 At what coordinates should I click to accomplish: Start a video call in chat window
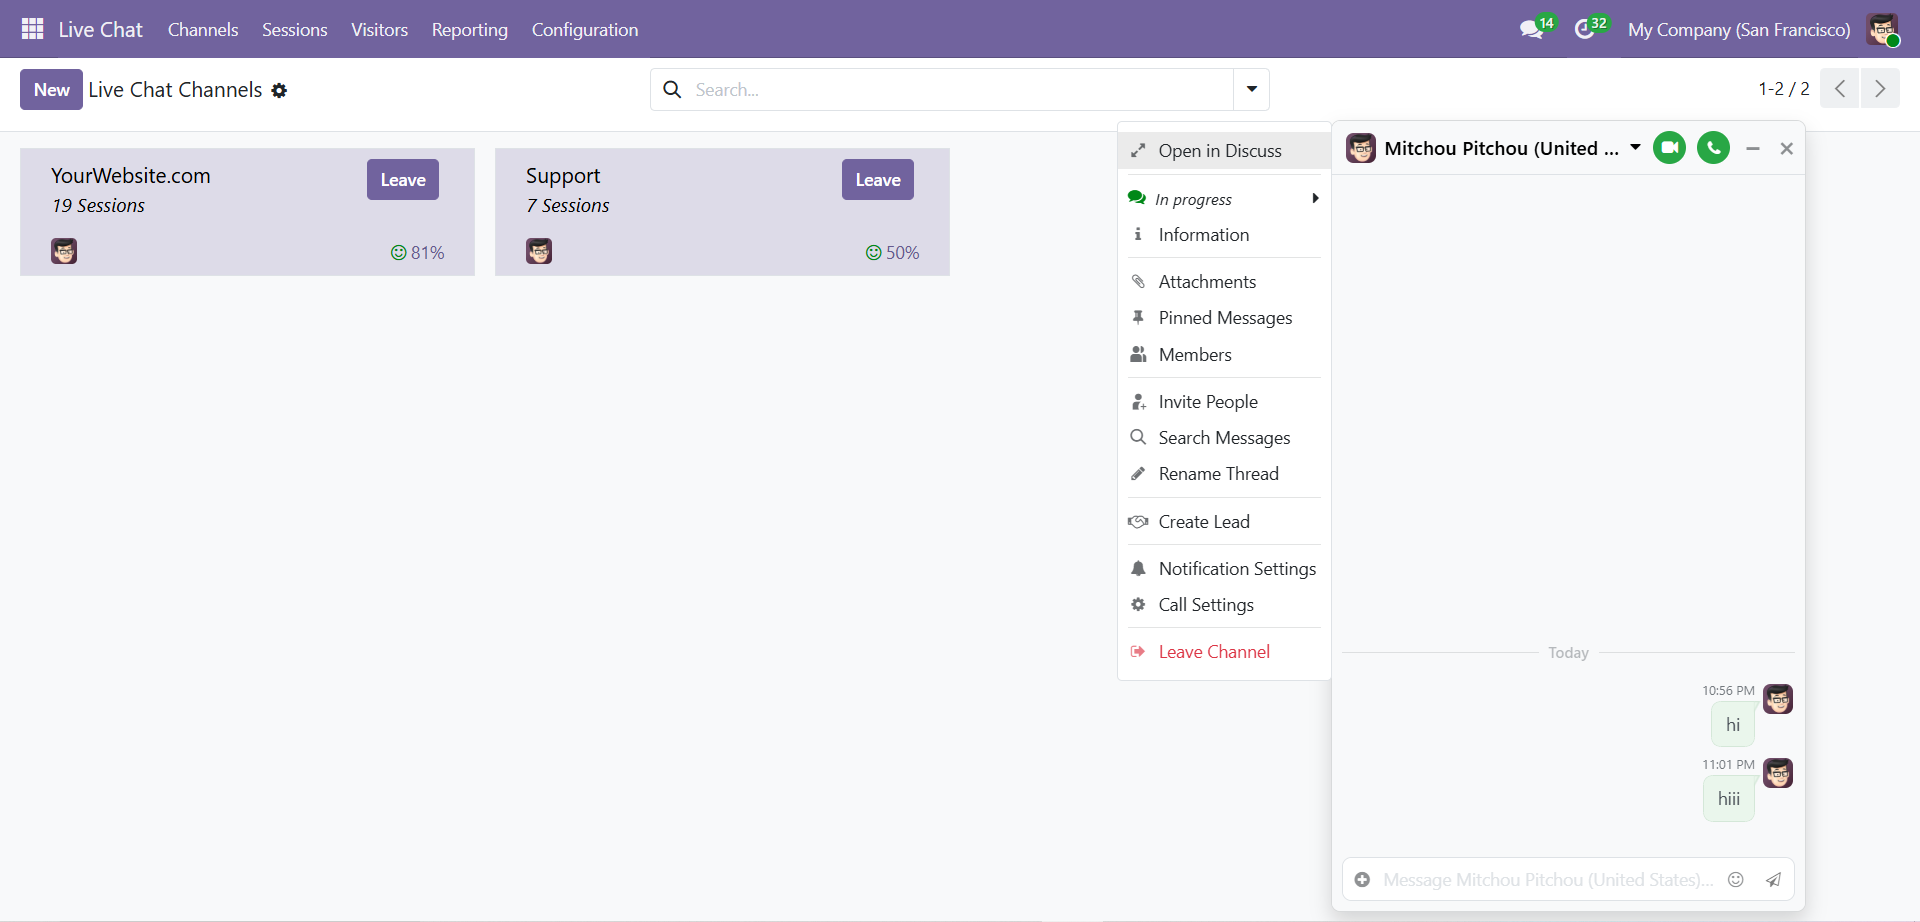coord(1669,148)
